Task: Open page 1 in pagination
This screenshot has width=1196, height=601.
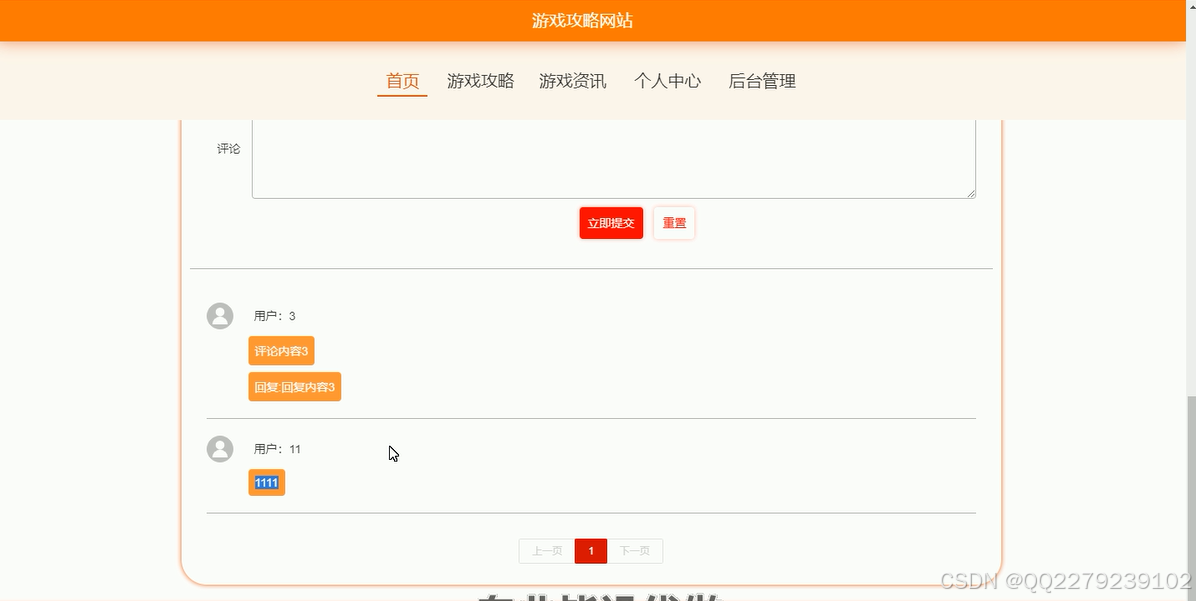Action: click(591, 550)
